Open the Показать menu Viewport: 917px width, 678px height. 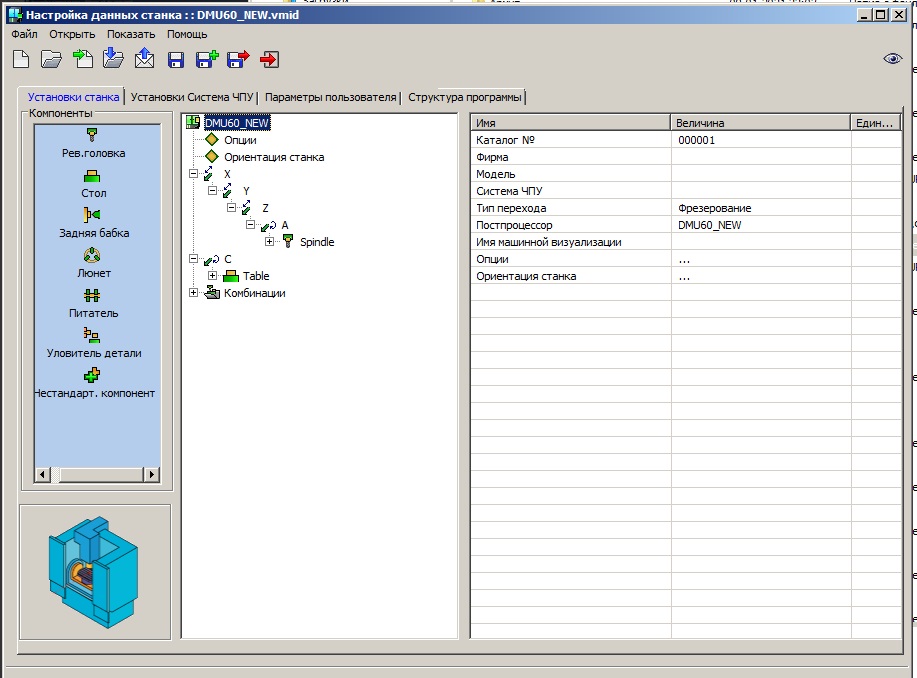click(x=131, y=34)
